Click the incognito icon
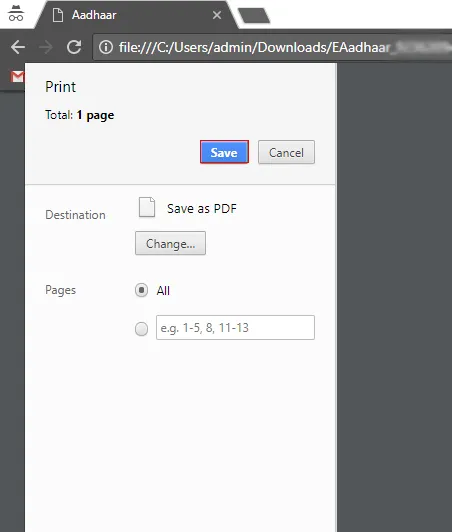 (16, 14)
